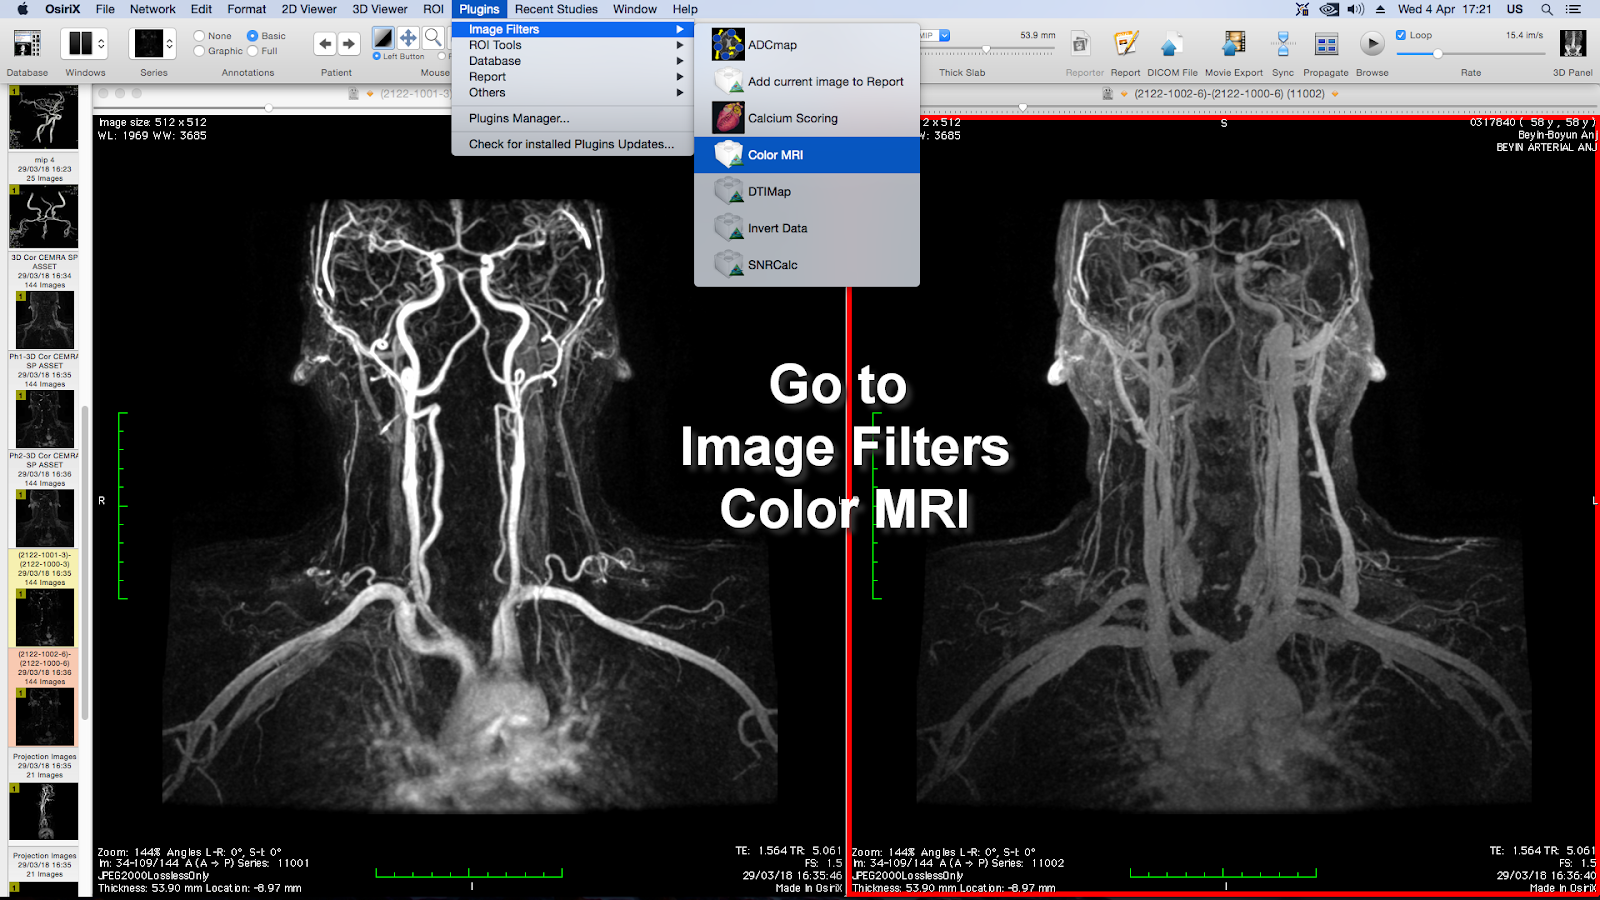Image resolution: width=1600 pixels, height=900 pixels.
Task: Click the Report icon
Action: coord(1125,45)
